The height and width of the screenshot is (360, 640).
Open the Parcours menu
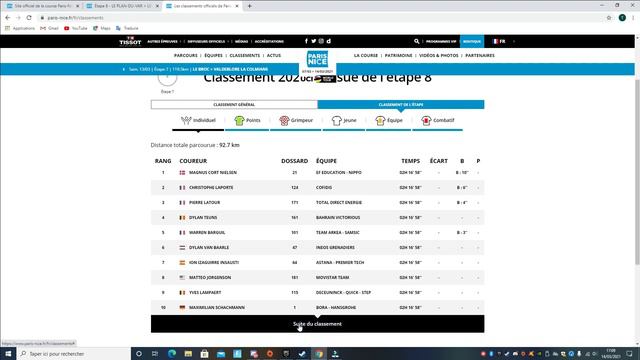coord(186,56)
